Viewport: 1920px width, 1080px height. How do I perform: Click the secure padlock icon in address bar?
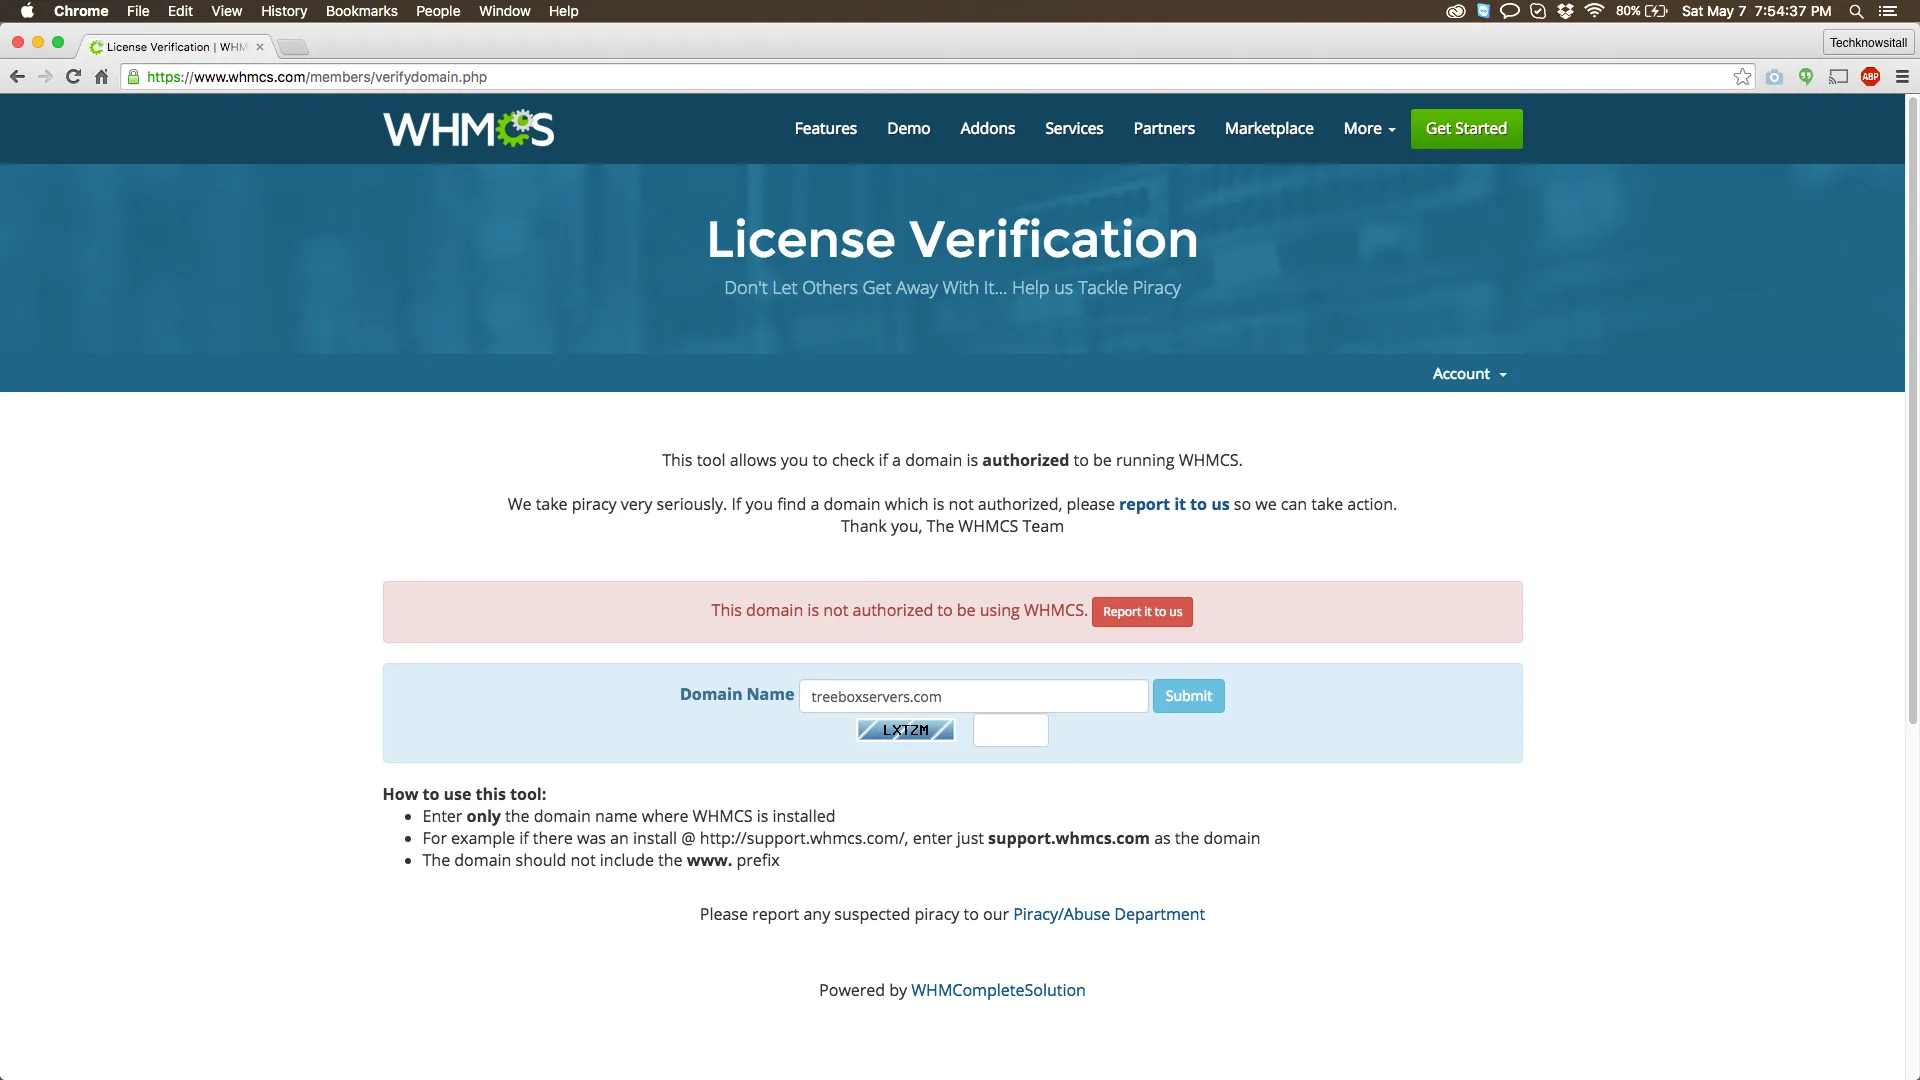point(134,77)
